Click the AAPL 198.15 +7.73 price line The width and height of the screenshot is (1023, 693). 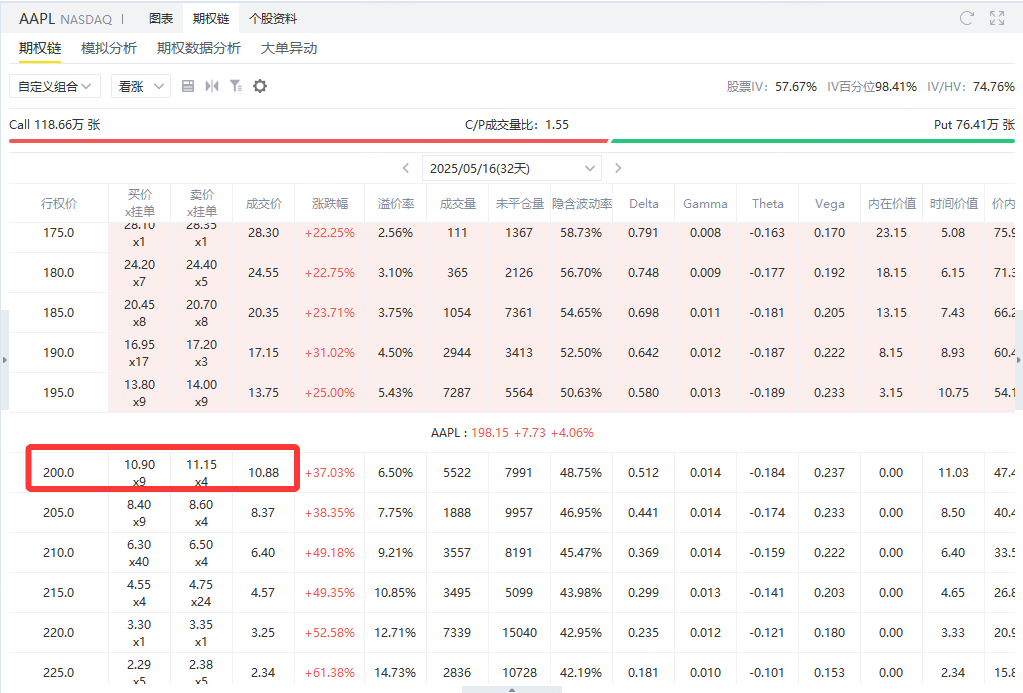pyautogui.click(x=512, y=433)
